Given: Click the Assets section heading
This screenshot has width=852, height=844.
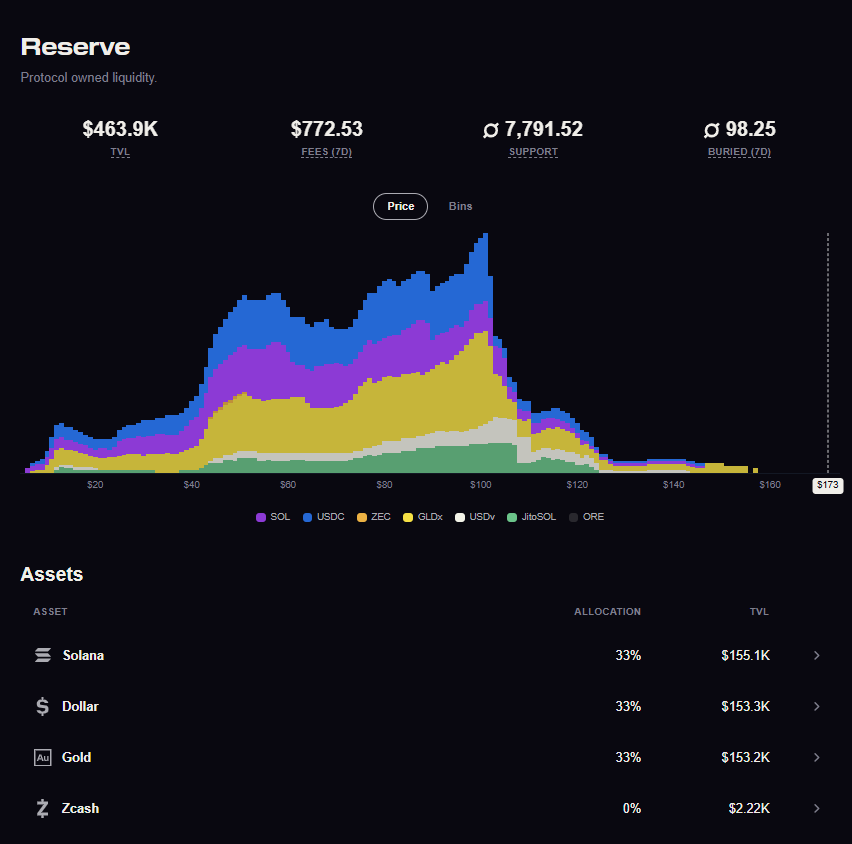Looking at the screenshot, I should tap(52, 574).
